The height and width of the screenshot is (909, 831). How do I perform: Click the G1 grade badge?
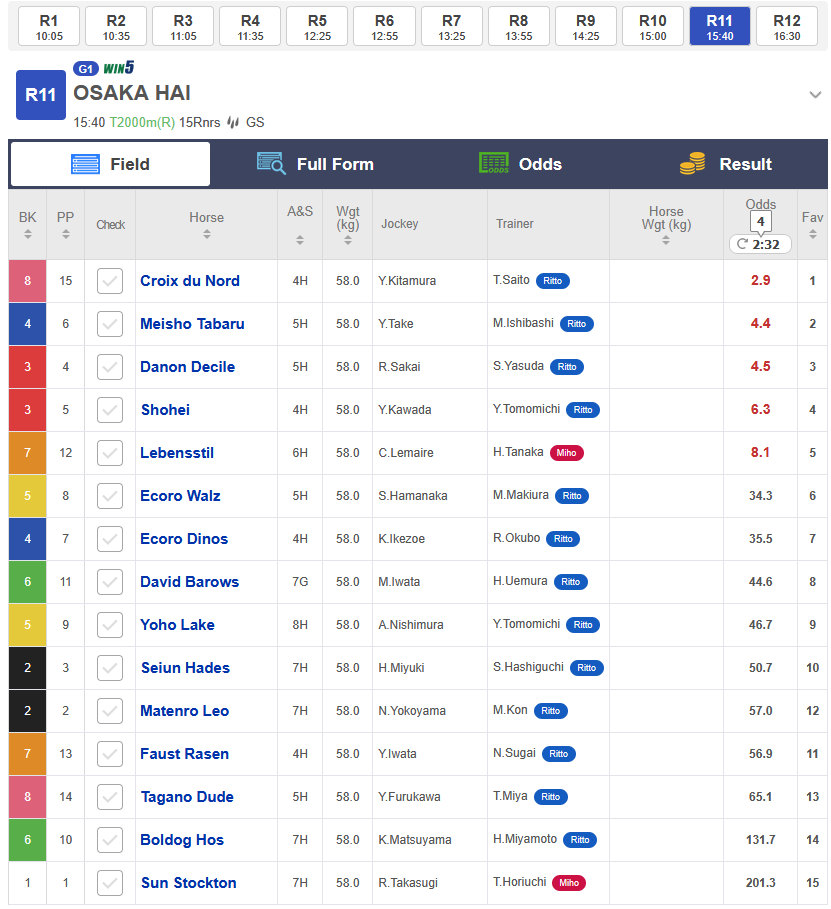coord(86,68)
